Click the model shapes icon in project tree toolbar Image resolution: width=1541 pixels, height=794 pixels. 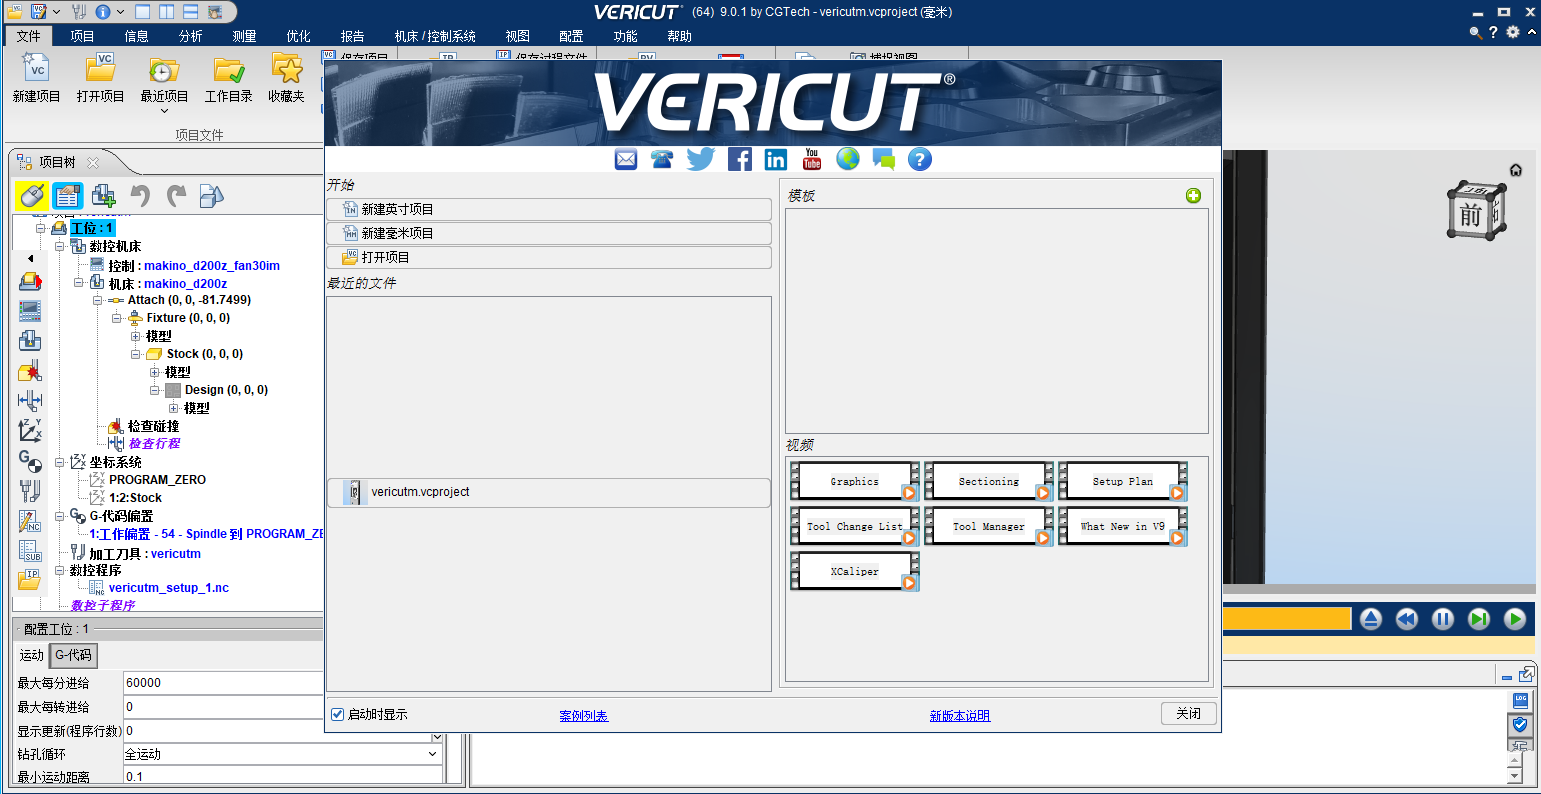(x=212, y=195)
